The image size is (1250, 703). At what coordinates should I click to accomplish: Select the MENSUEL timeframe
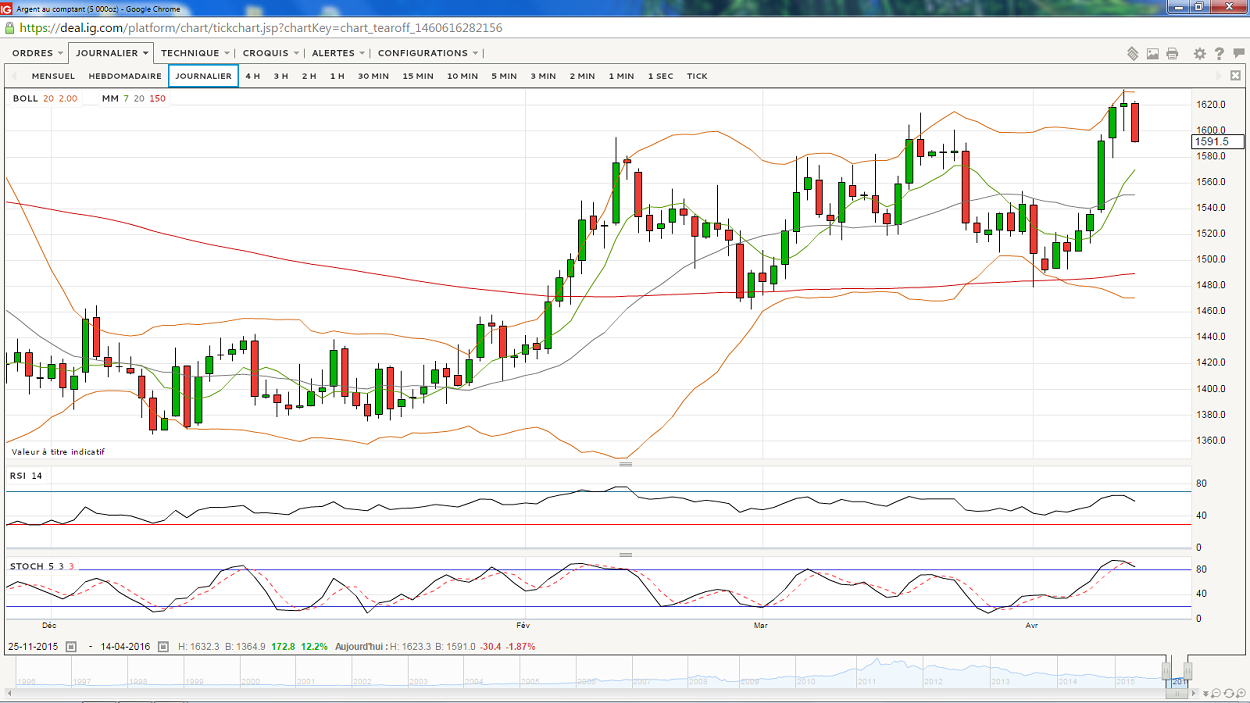click(x=53, y=76)
